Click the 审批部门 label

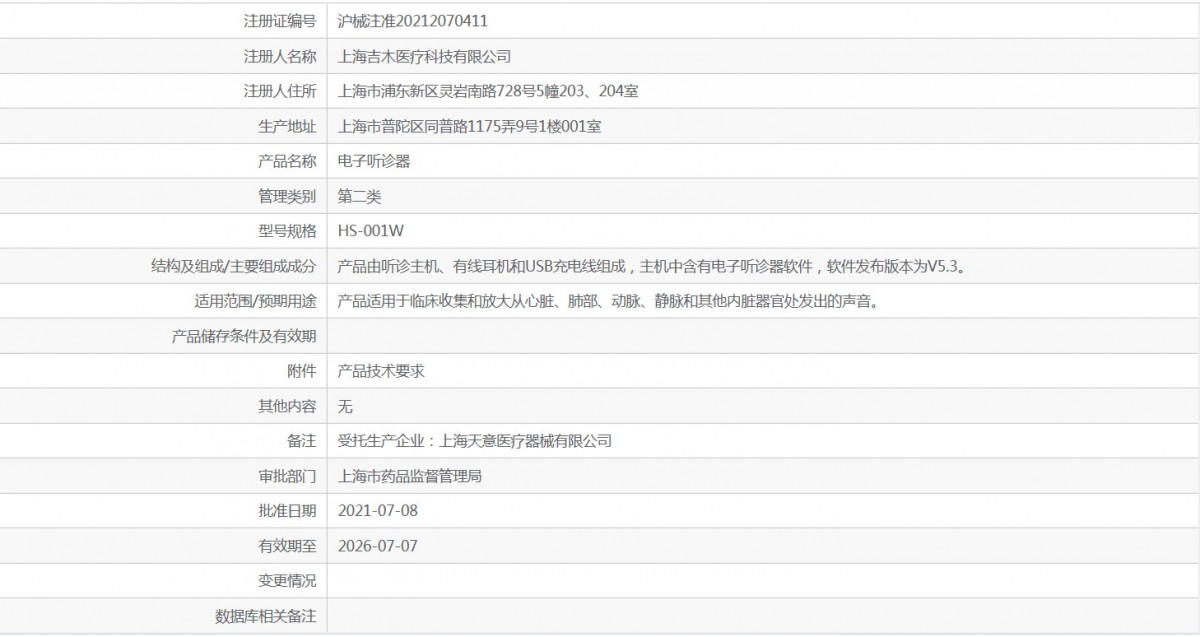pyautogui.click(x=287, y=476)
